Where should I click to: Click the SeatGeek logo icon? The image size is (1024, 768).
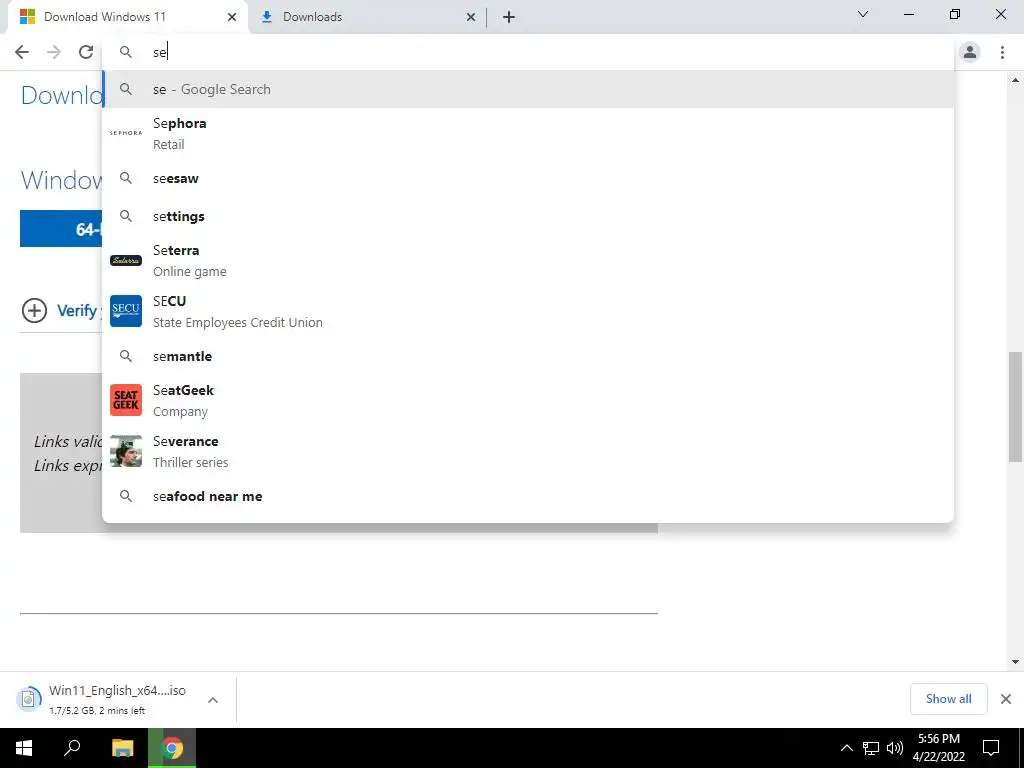[x=125, y=400]
